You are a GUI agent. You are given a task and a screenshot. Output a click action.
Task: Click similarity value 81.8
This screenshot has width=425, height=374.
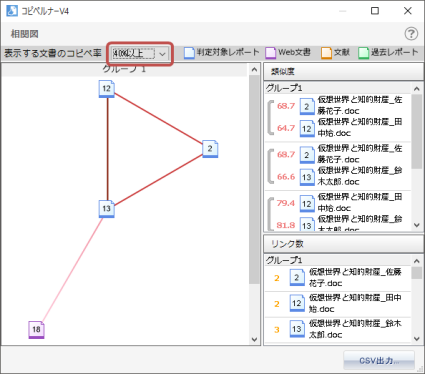(x=286, y=225)
